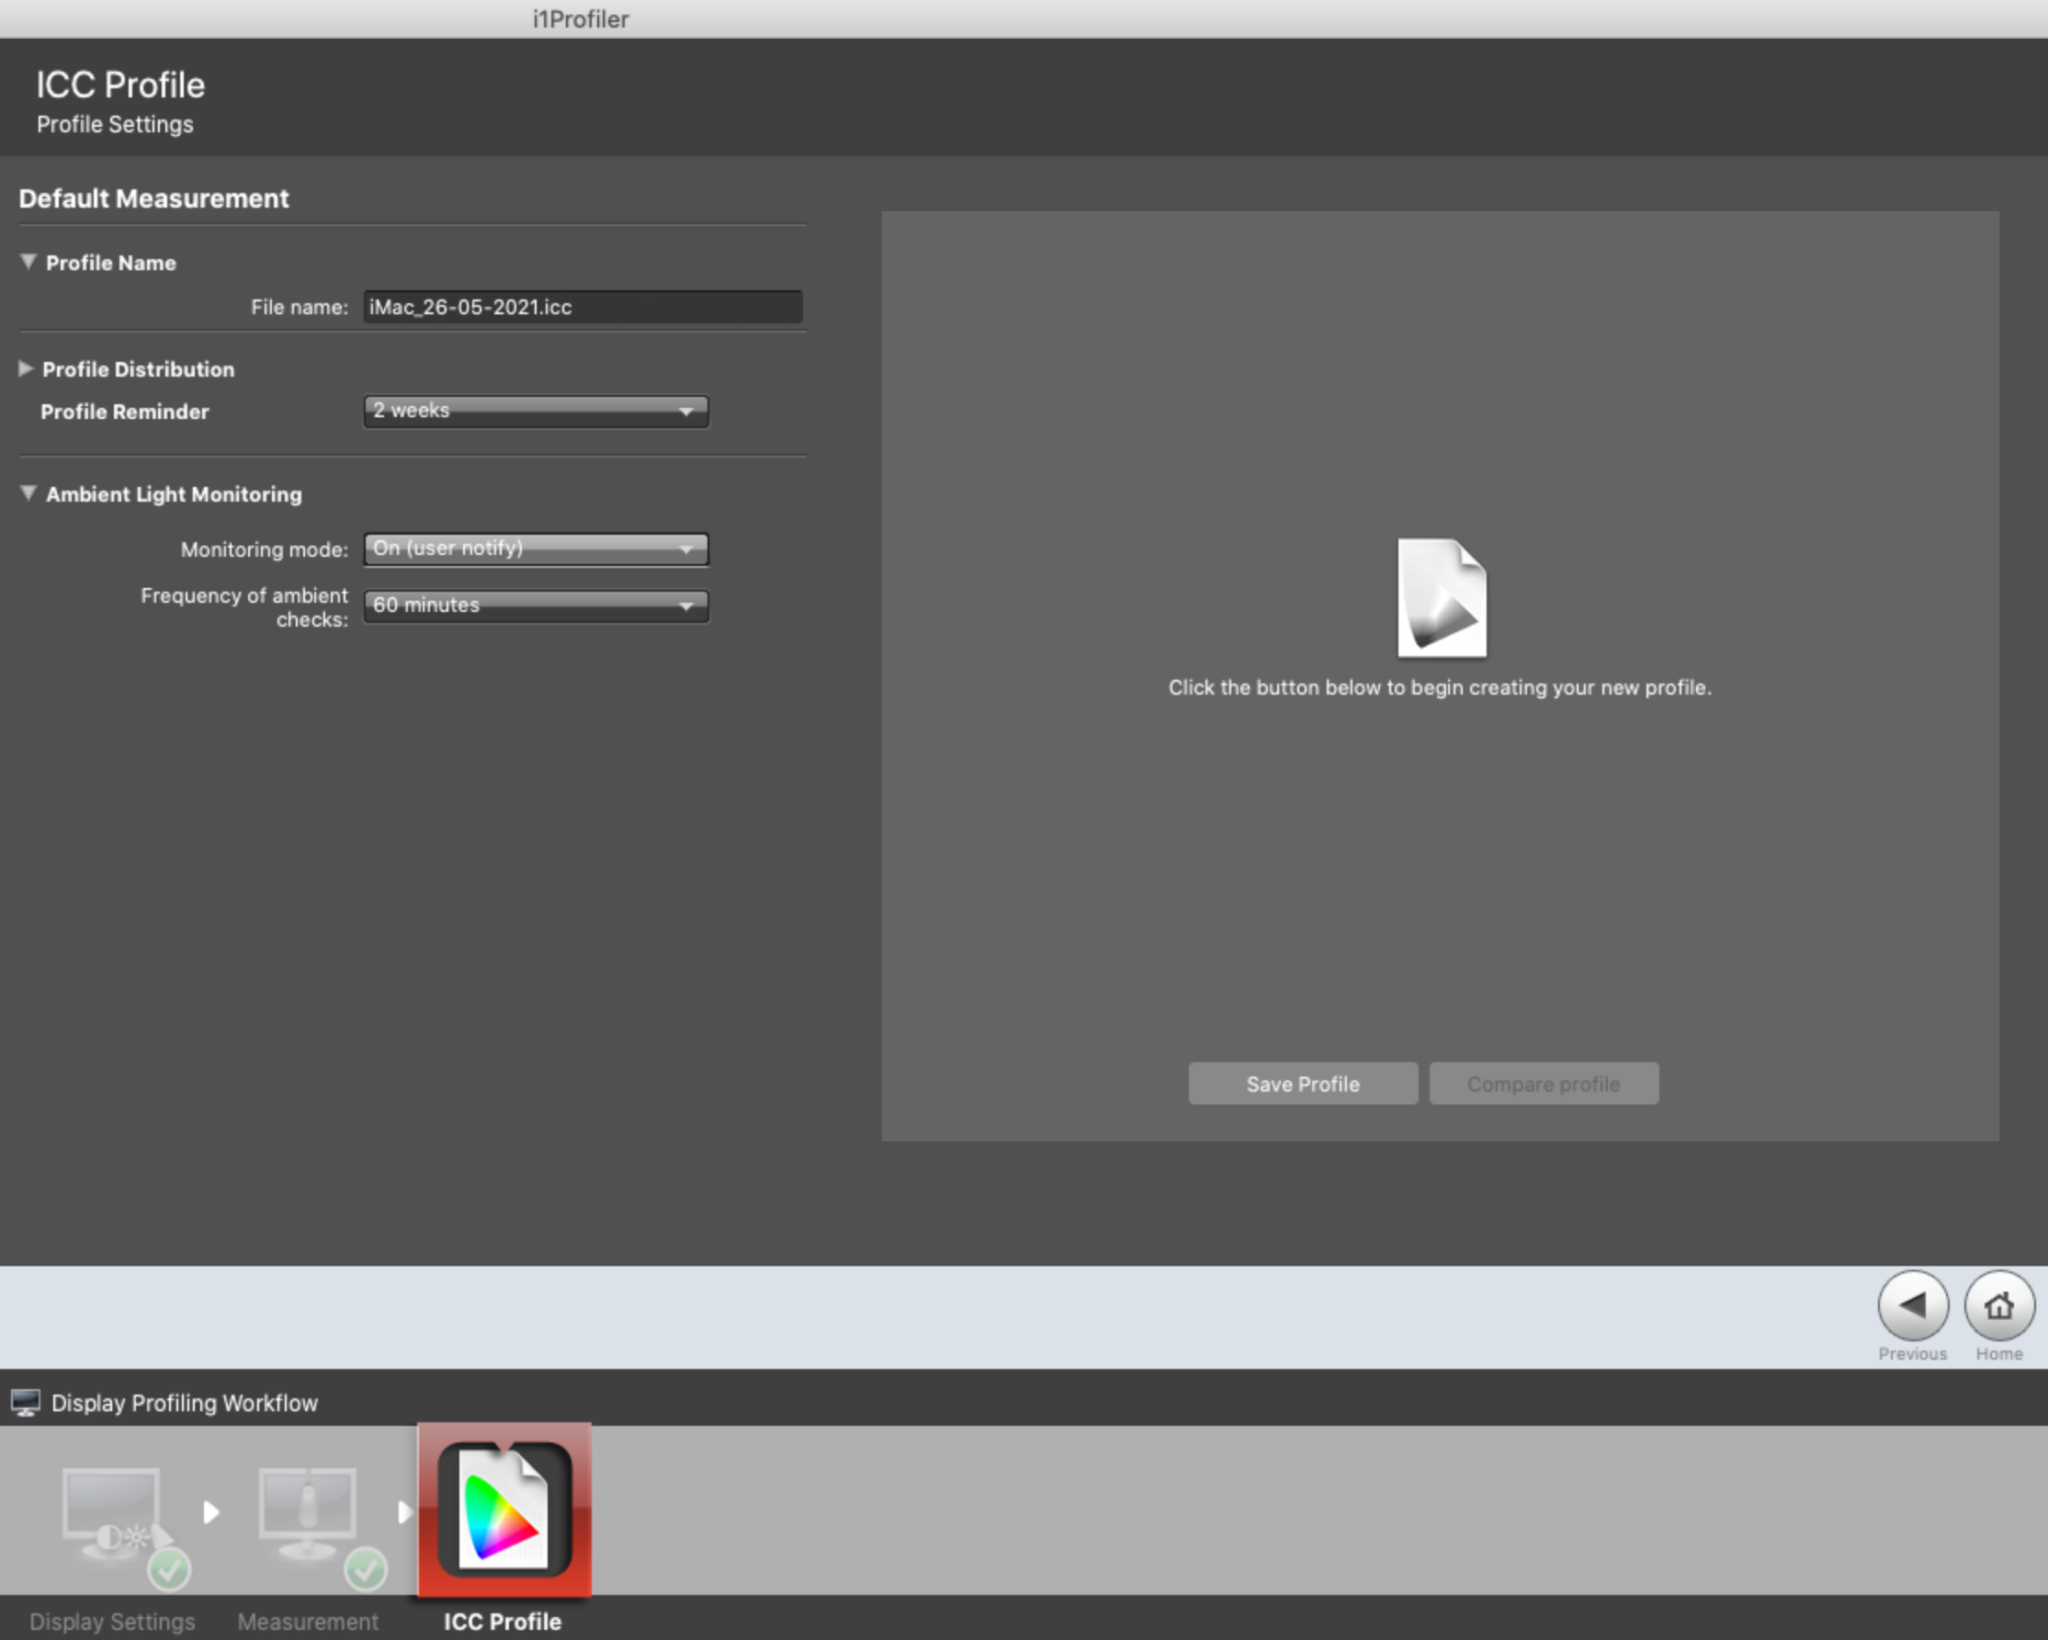Image resolution: width=2048 pixels, height=1640 pixels.
Task: Expand the Profile Distribution section
Action: (26, 369)
